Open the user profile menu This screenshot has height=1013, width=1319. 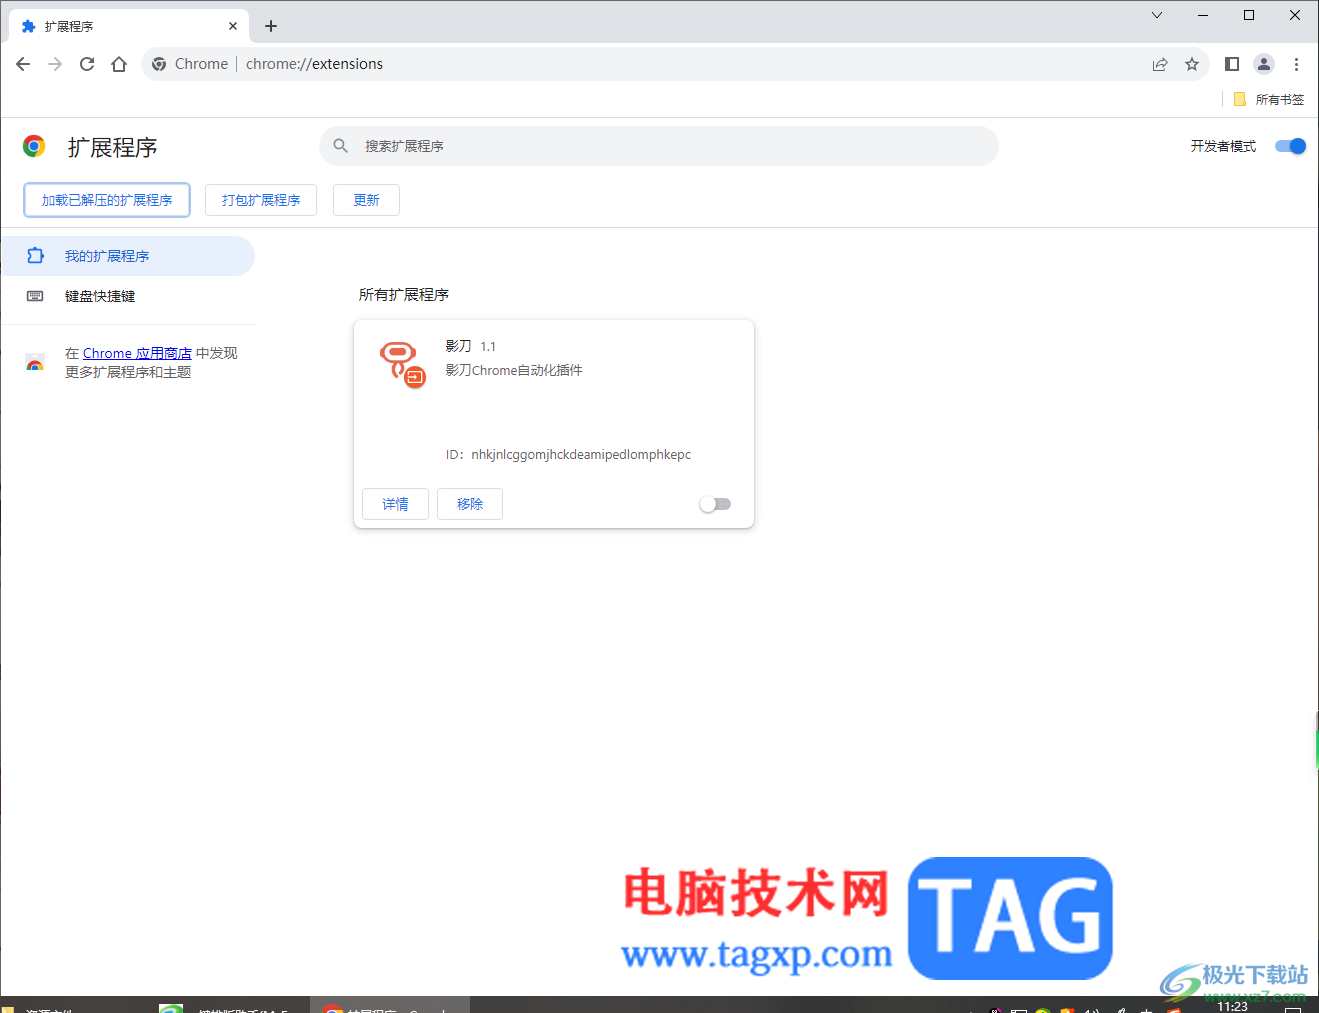[x=1264, y=64]
